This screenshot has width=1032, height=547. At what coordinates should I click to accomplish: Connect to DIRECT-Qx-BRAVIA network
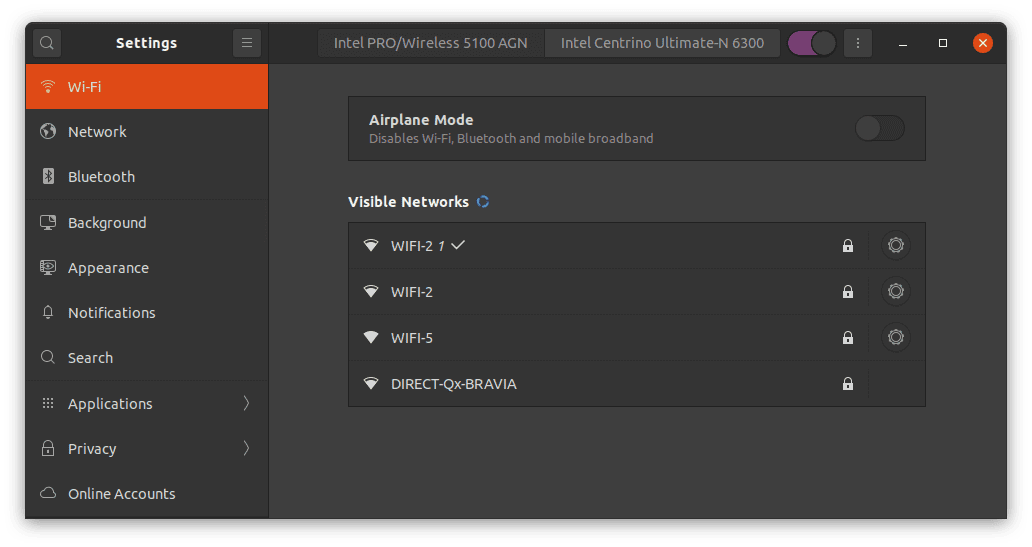[x=453, y=384]
